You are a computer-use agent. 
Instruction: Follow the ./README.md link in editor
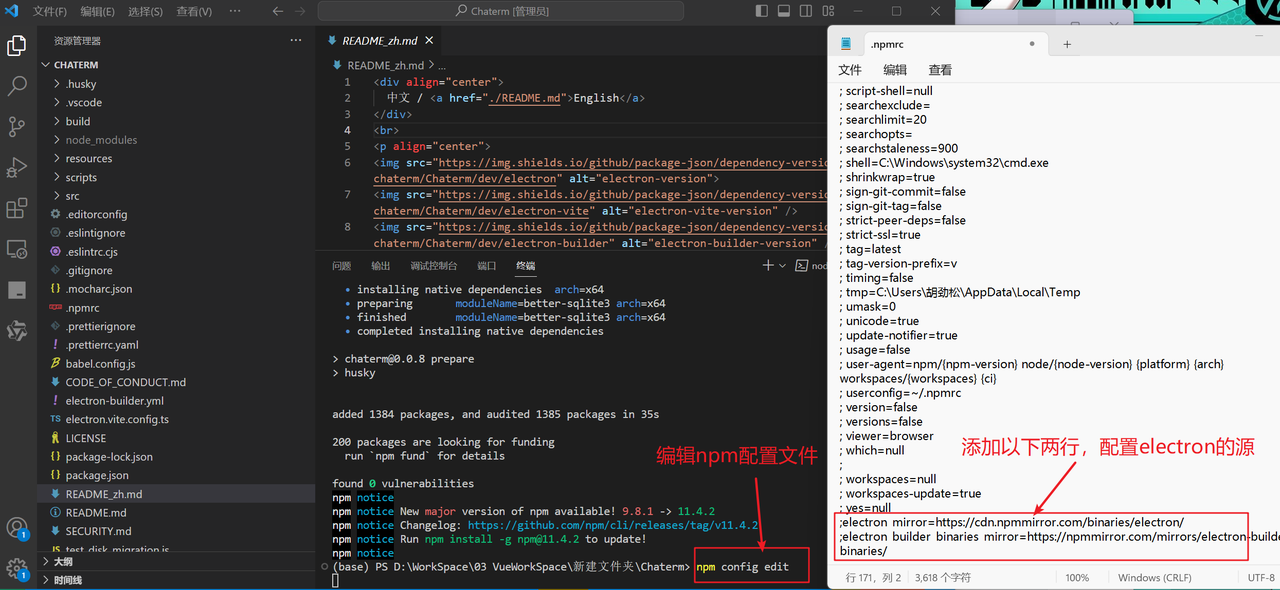click(526, 98)
